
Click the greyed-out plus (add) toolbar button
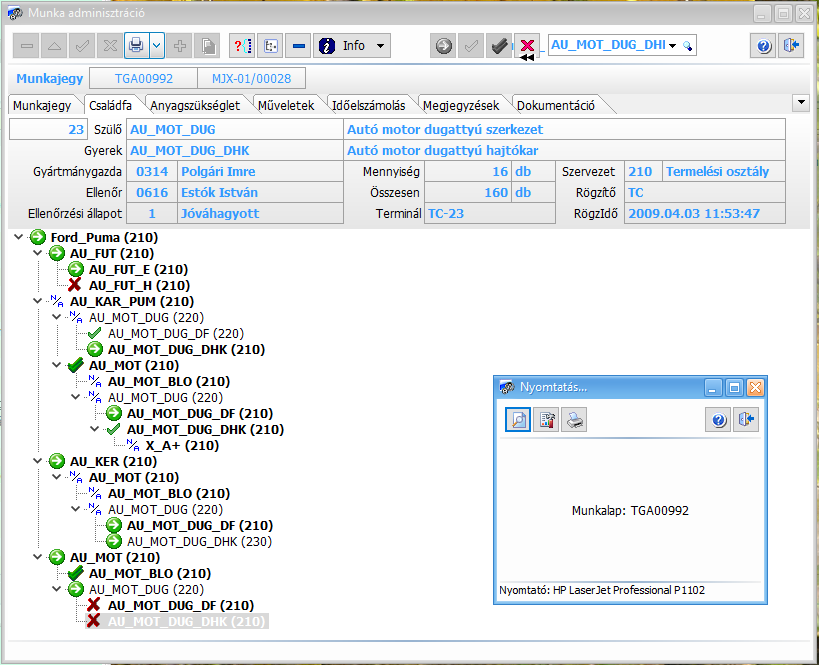coord(180,46)
